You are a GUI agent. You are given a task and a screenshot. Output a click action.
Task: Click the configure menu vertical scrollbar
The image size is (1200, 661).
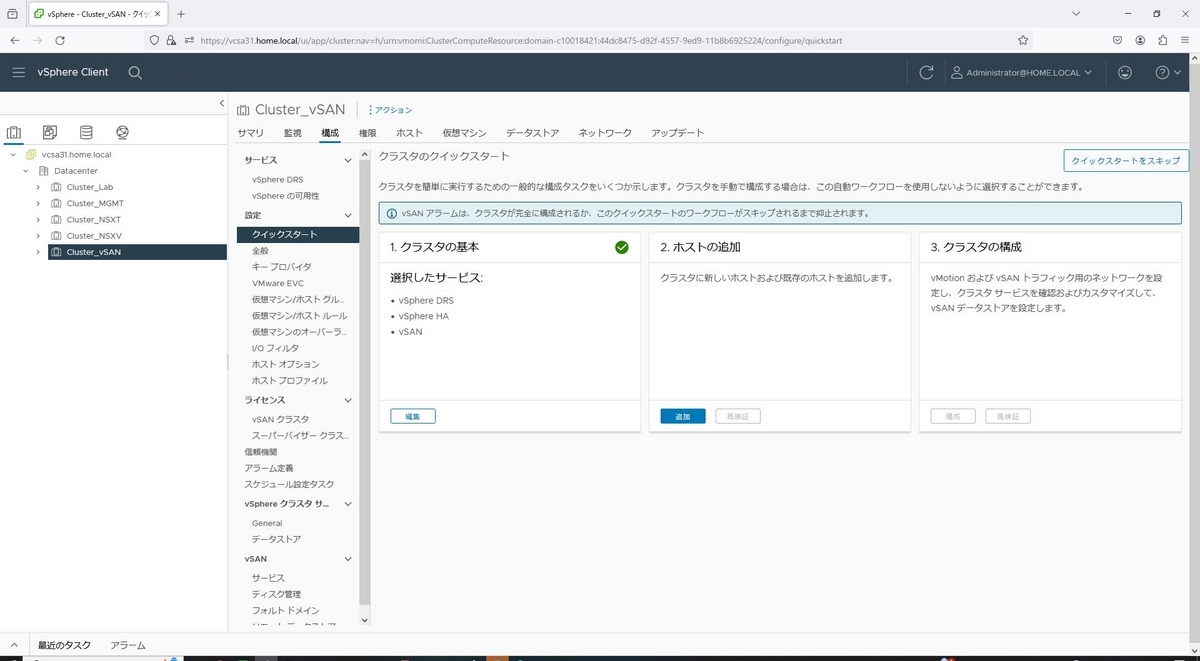[365, 380]
